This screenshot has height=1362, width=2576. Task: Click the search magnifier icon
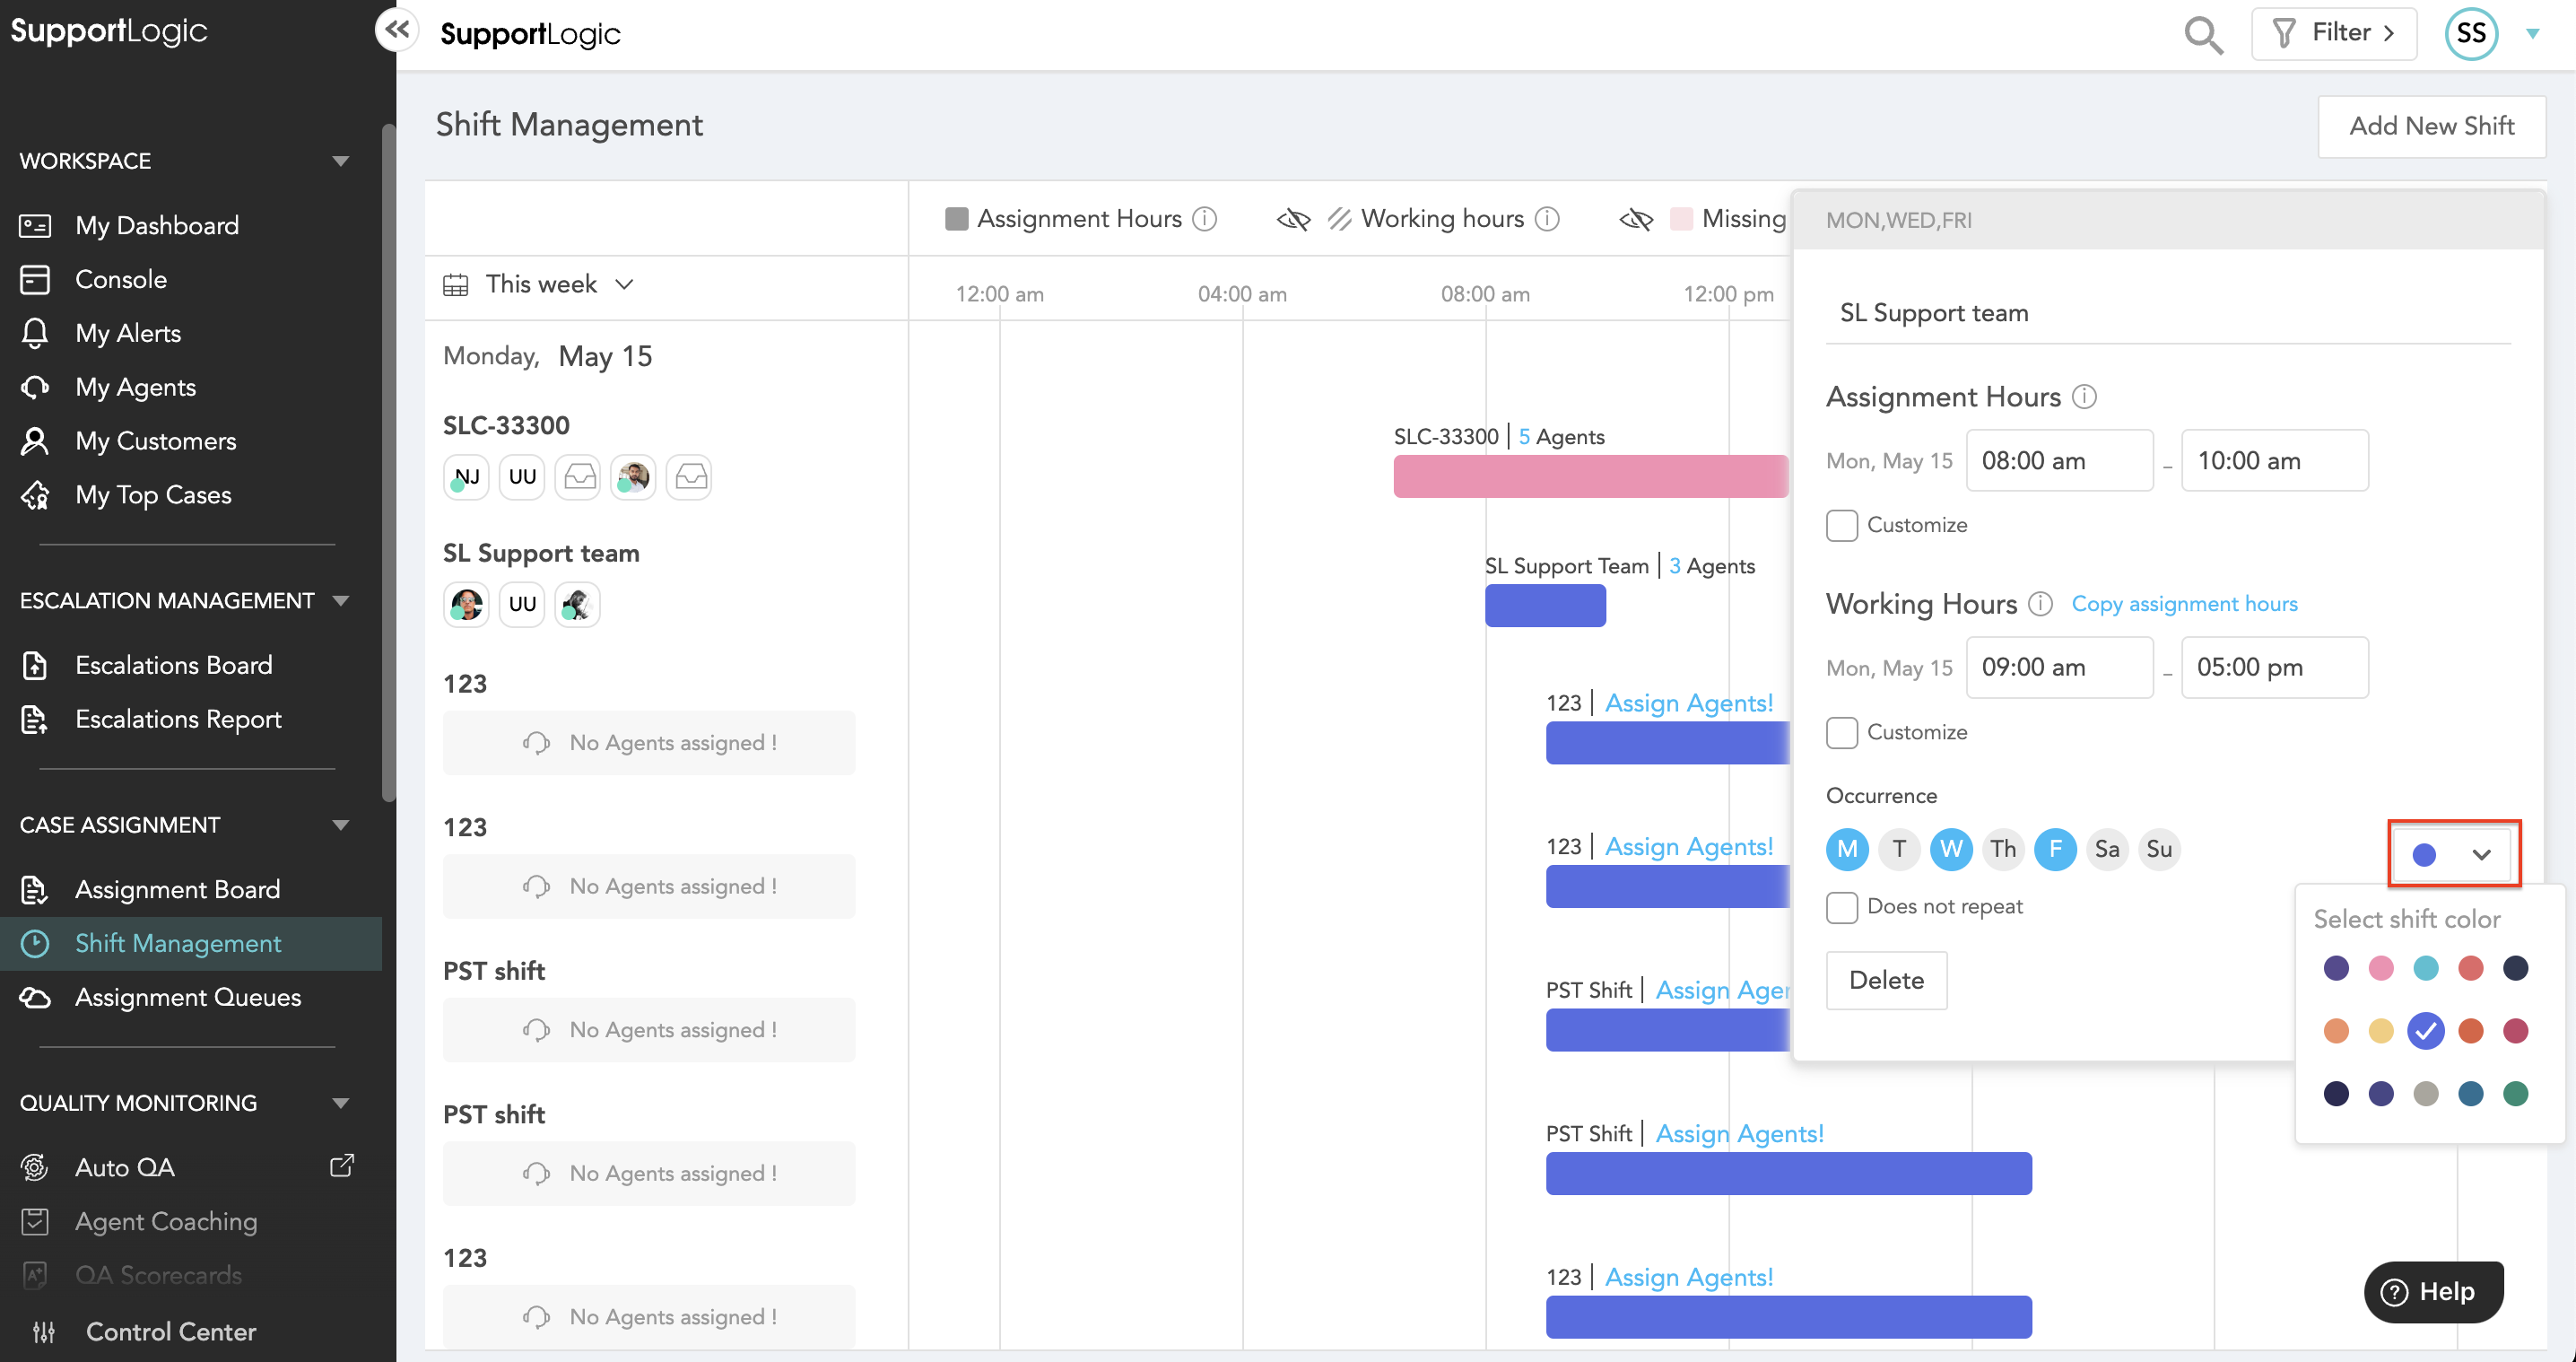click(x=2202, y=35)
